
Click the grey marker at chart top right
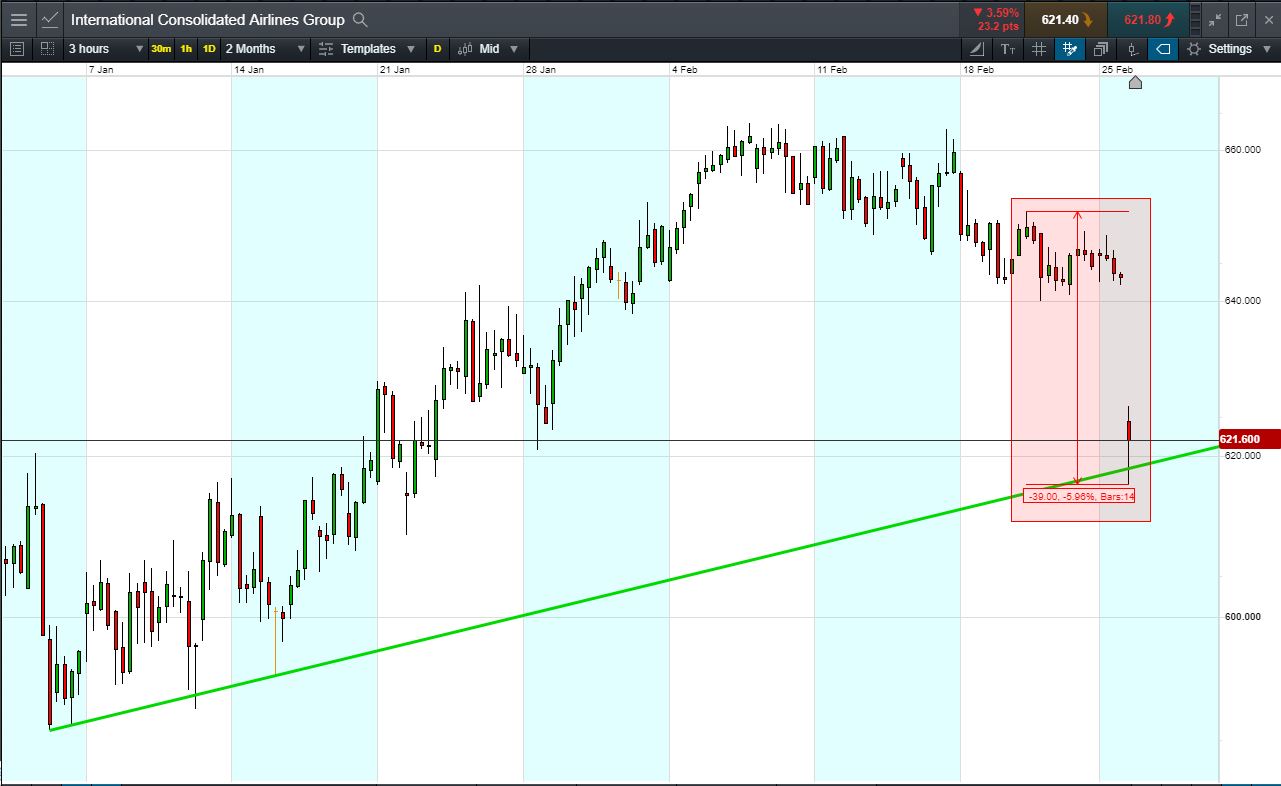(x=1135, y=82)
